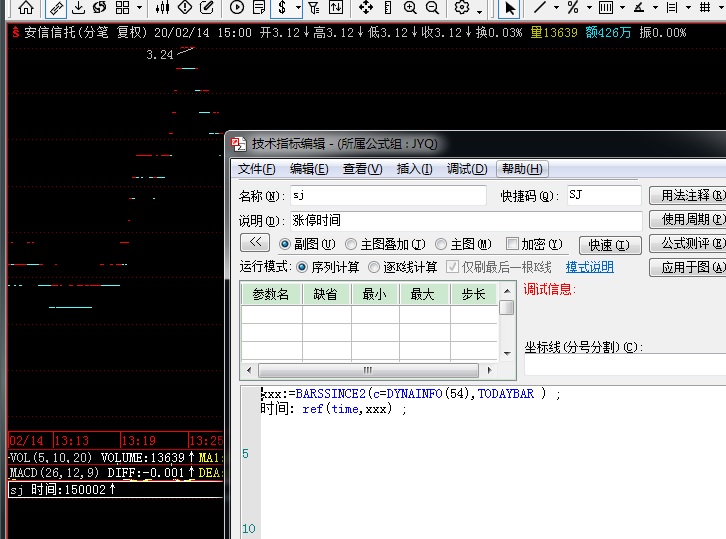Open the 帮助(H) menu
The image size is (726, 539).
coord(522,169)
